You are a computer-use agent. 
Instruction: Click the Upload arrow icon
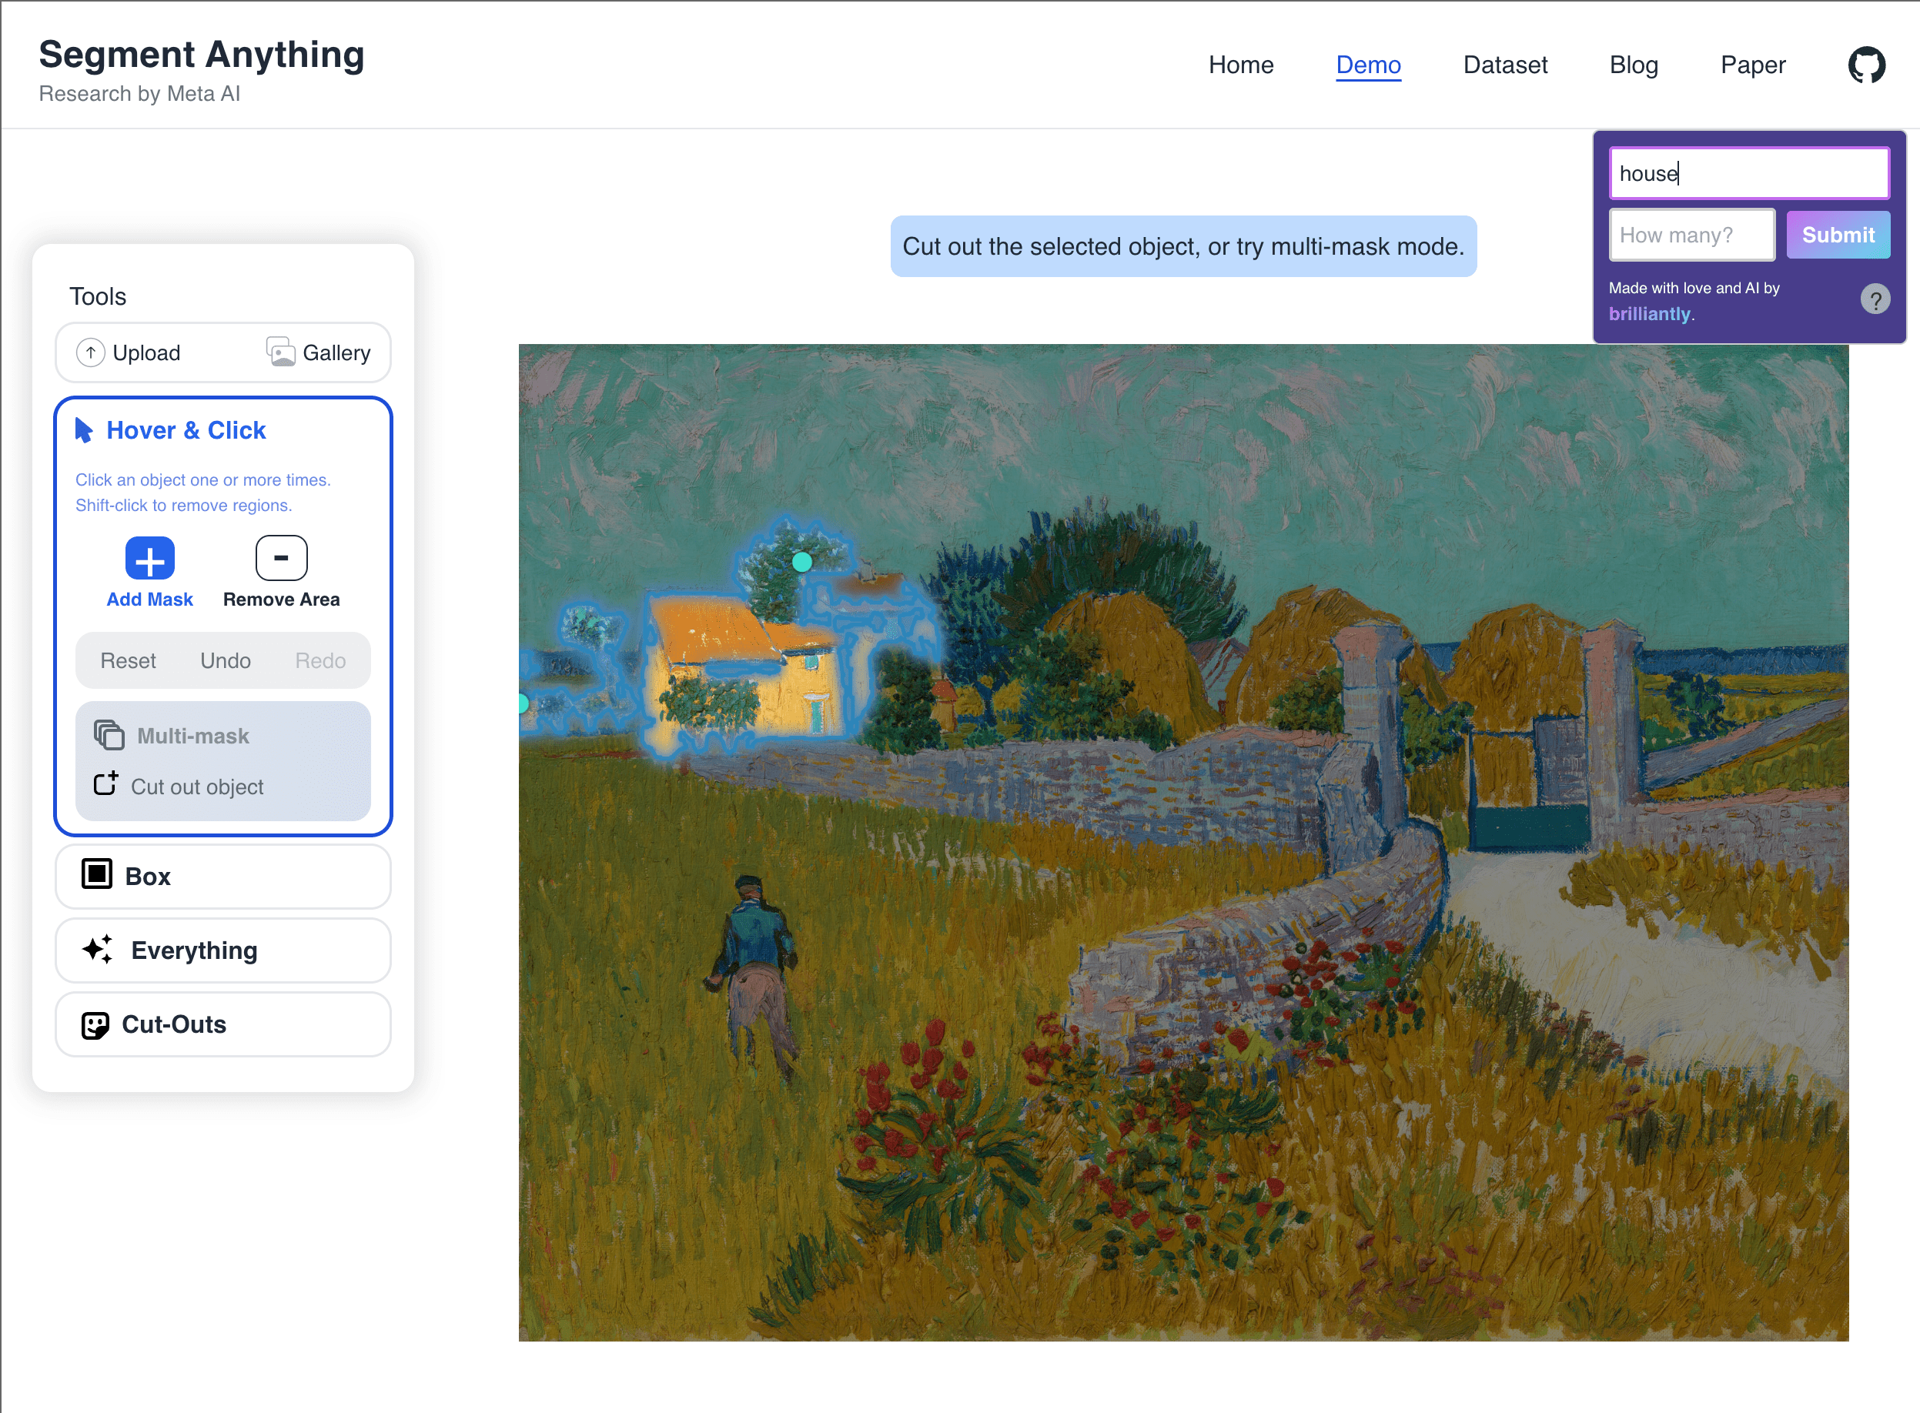click(90, 353)
